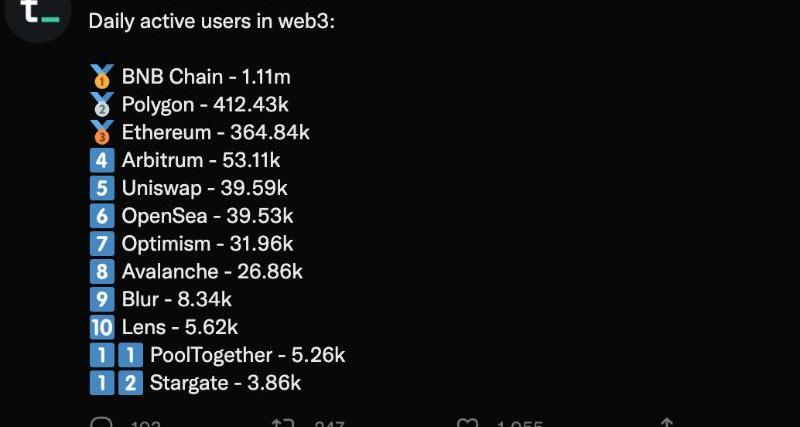800x427 pixels.
Task: Click the number 10 emoji beside Lens
Action: (x=102, y=327)
